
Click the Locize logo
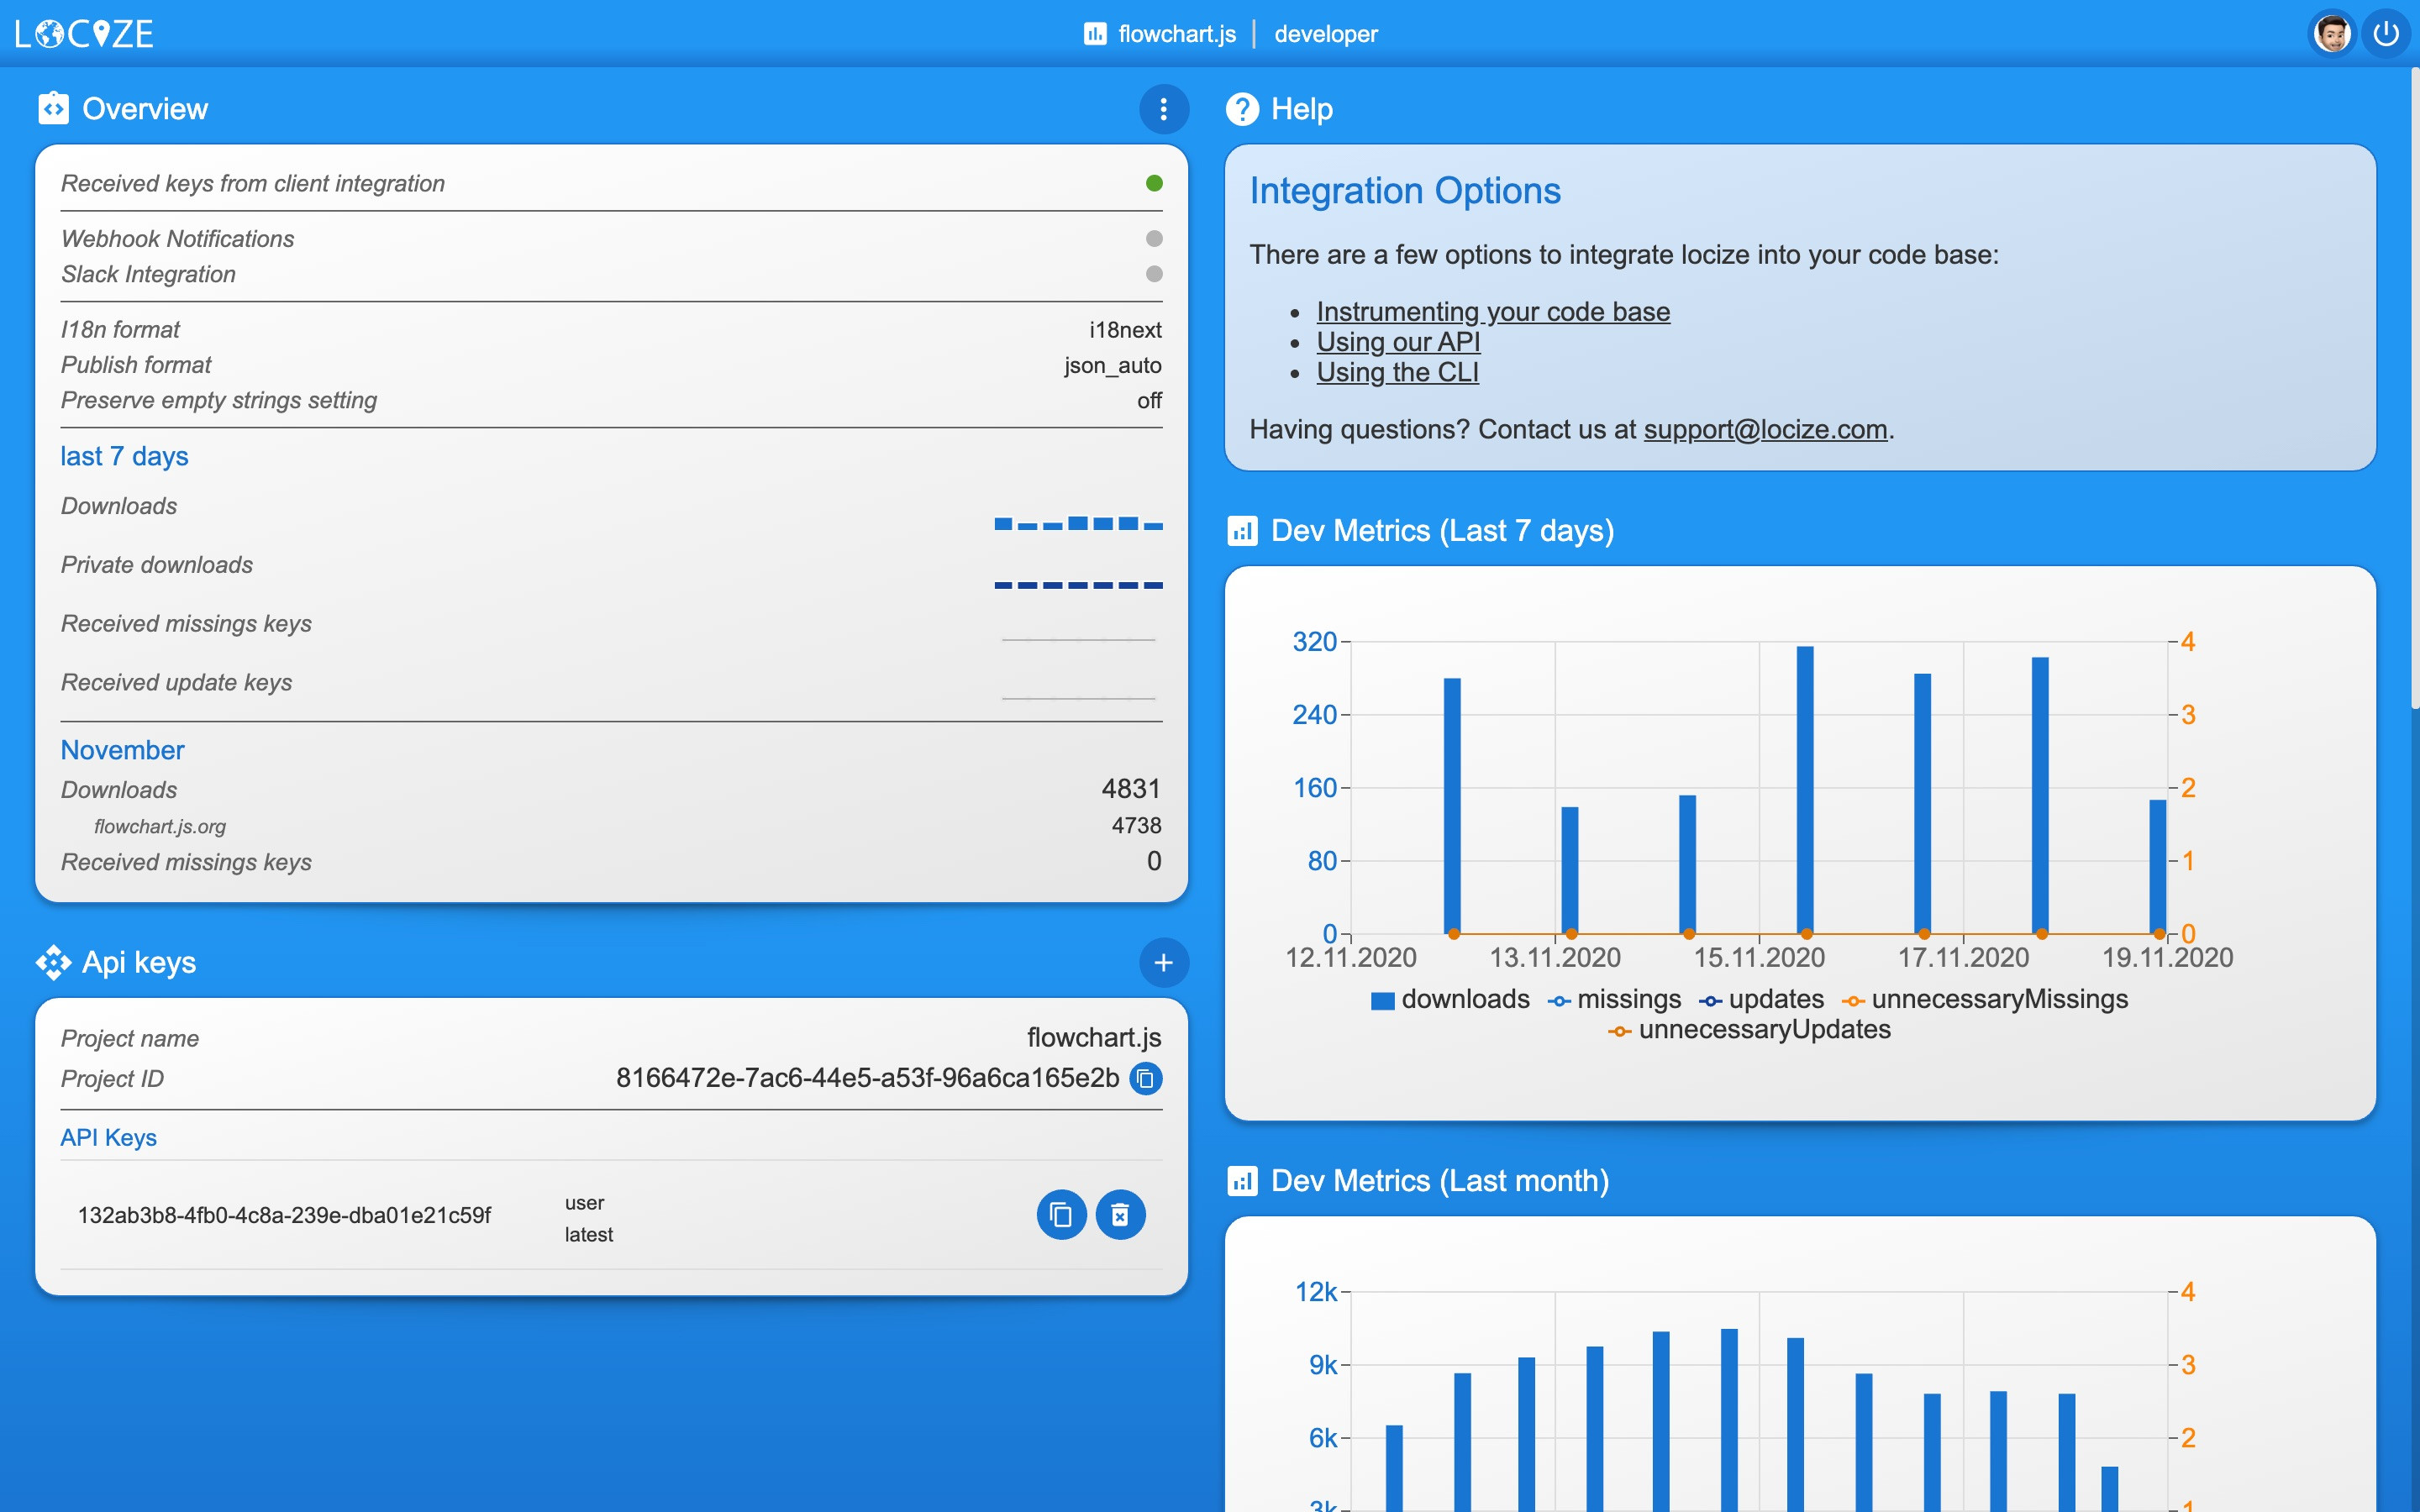coord(84,34)
